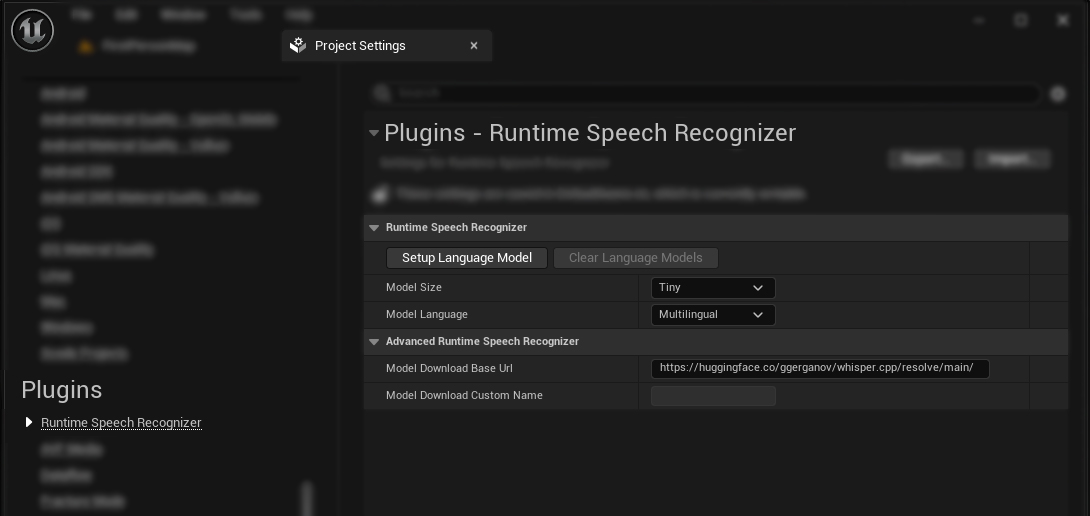Viewport: 1090px width, 516px height.
Task: Close the Project Settings tab
Action: click(x=474, y=45)
